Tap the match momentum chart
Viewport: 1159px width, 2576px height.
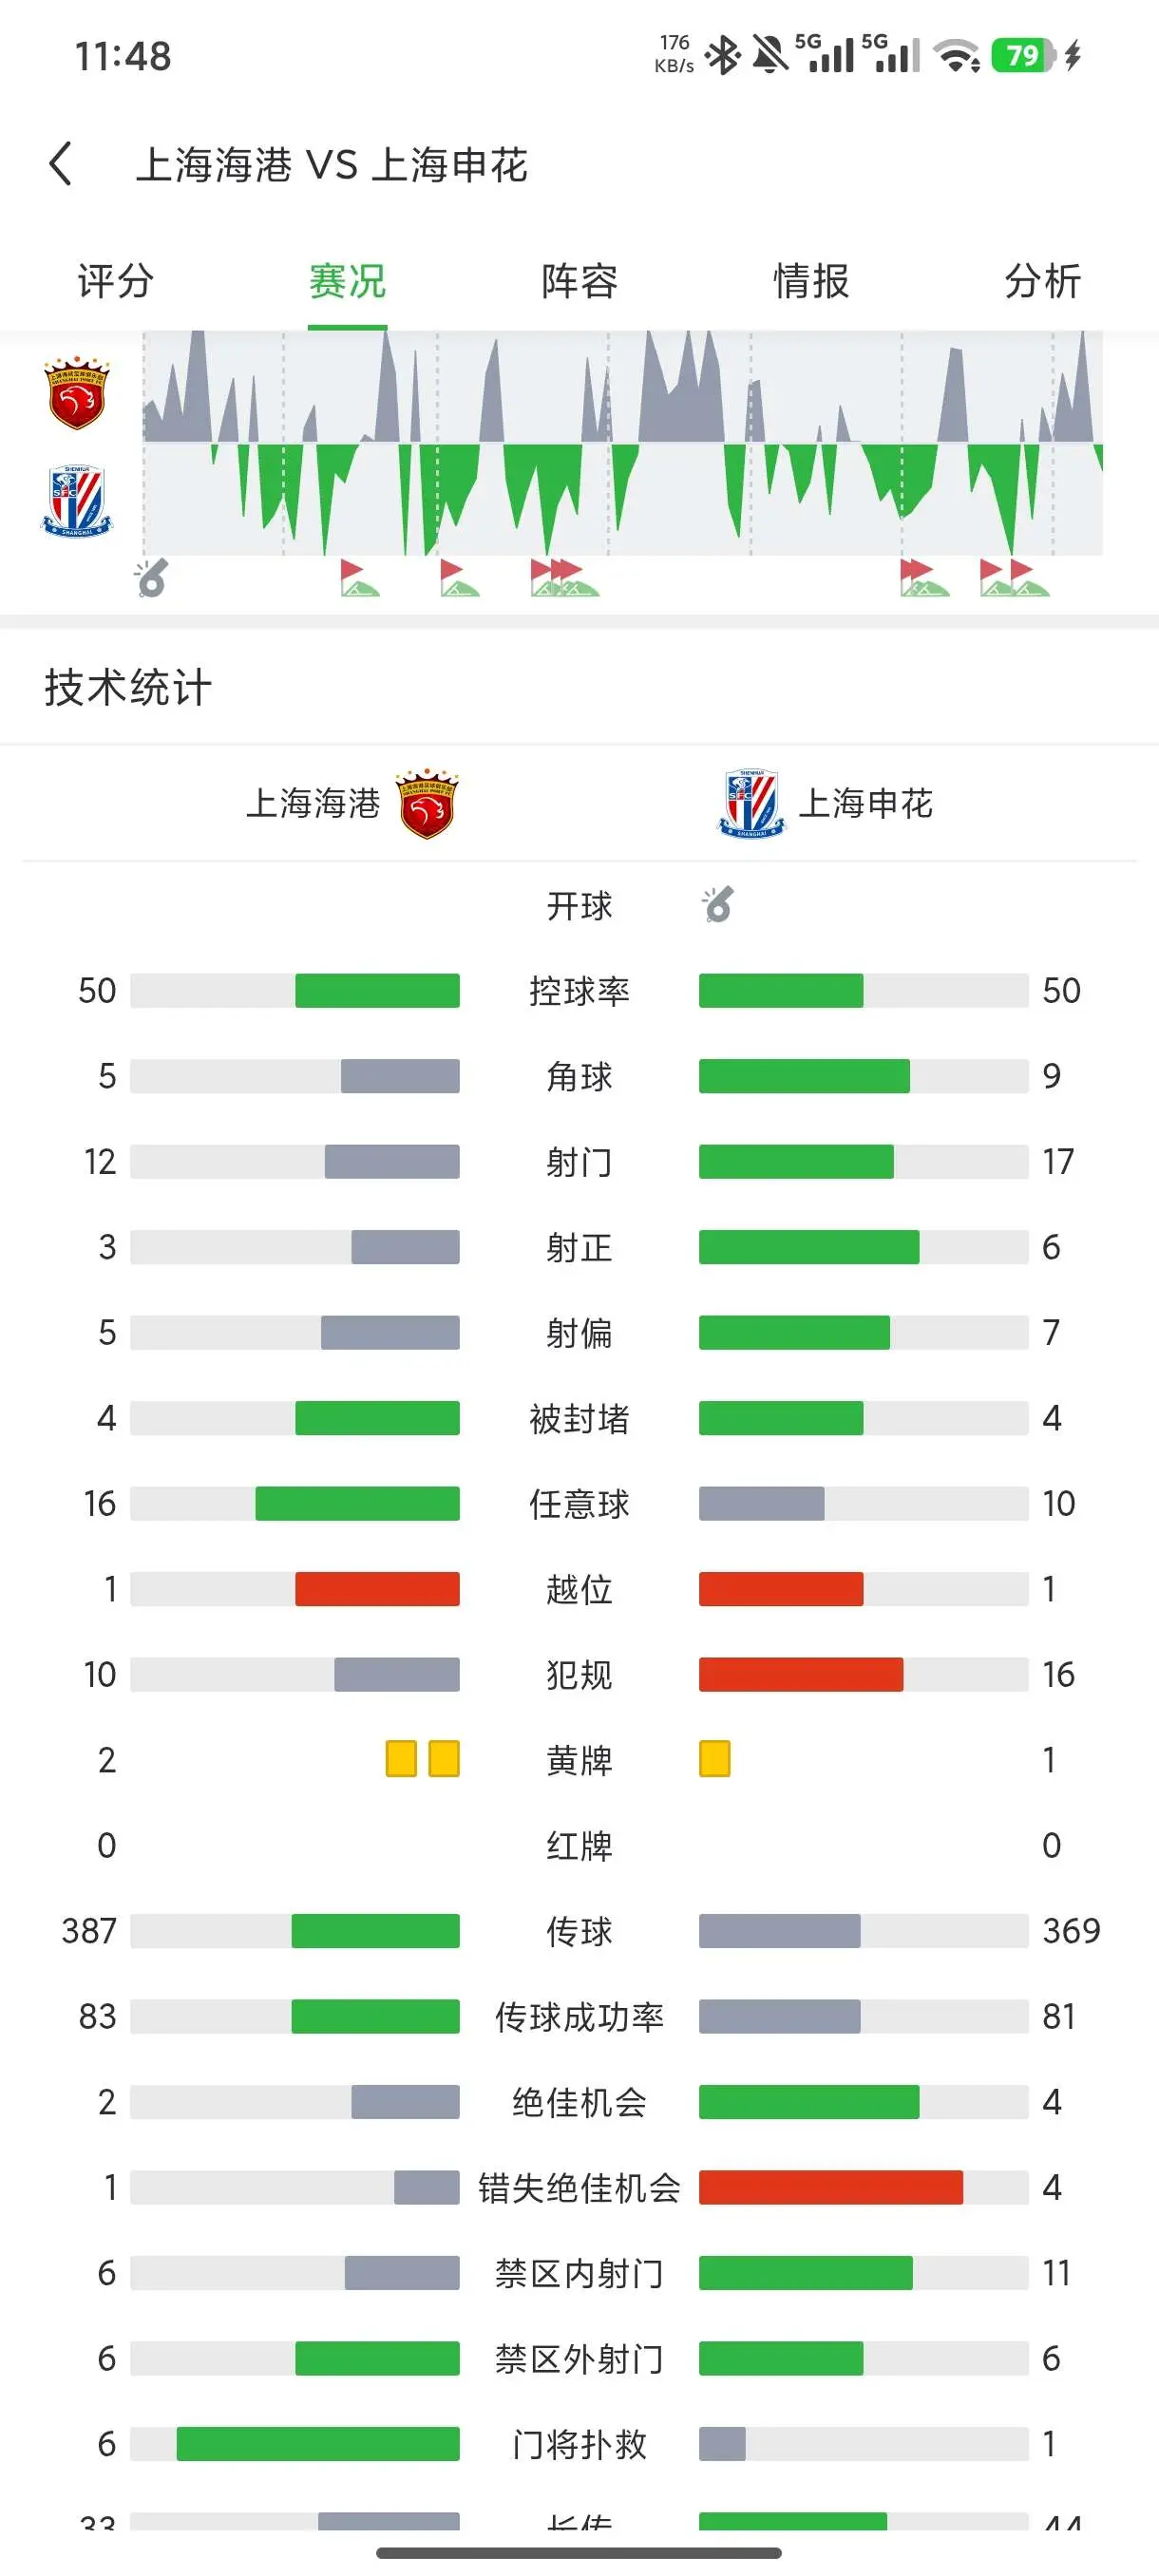click(x=623, y=443)
